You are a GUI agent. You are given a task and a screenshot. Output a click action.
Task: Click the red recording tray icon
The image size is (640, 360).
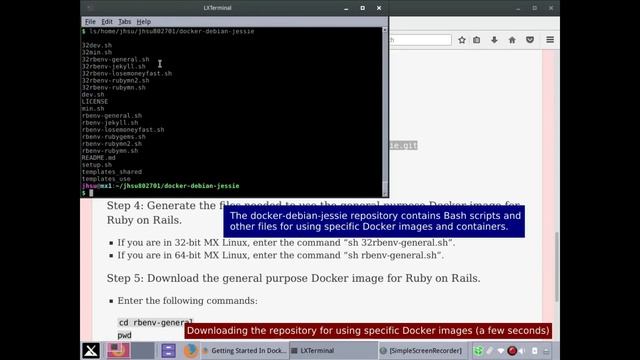(512, 350)
